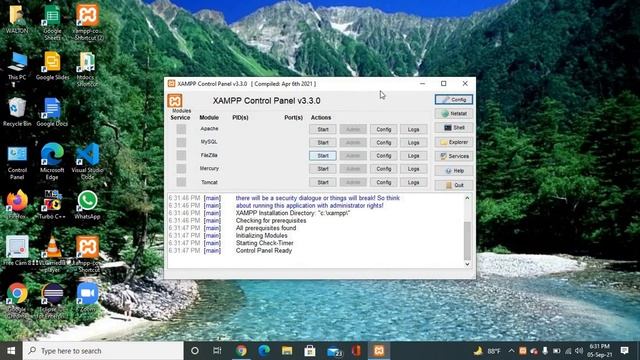The image size is (640, 360).
Task: Start the Mercury module
Action: (323, 169)
